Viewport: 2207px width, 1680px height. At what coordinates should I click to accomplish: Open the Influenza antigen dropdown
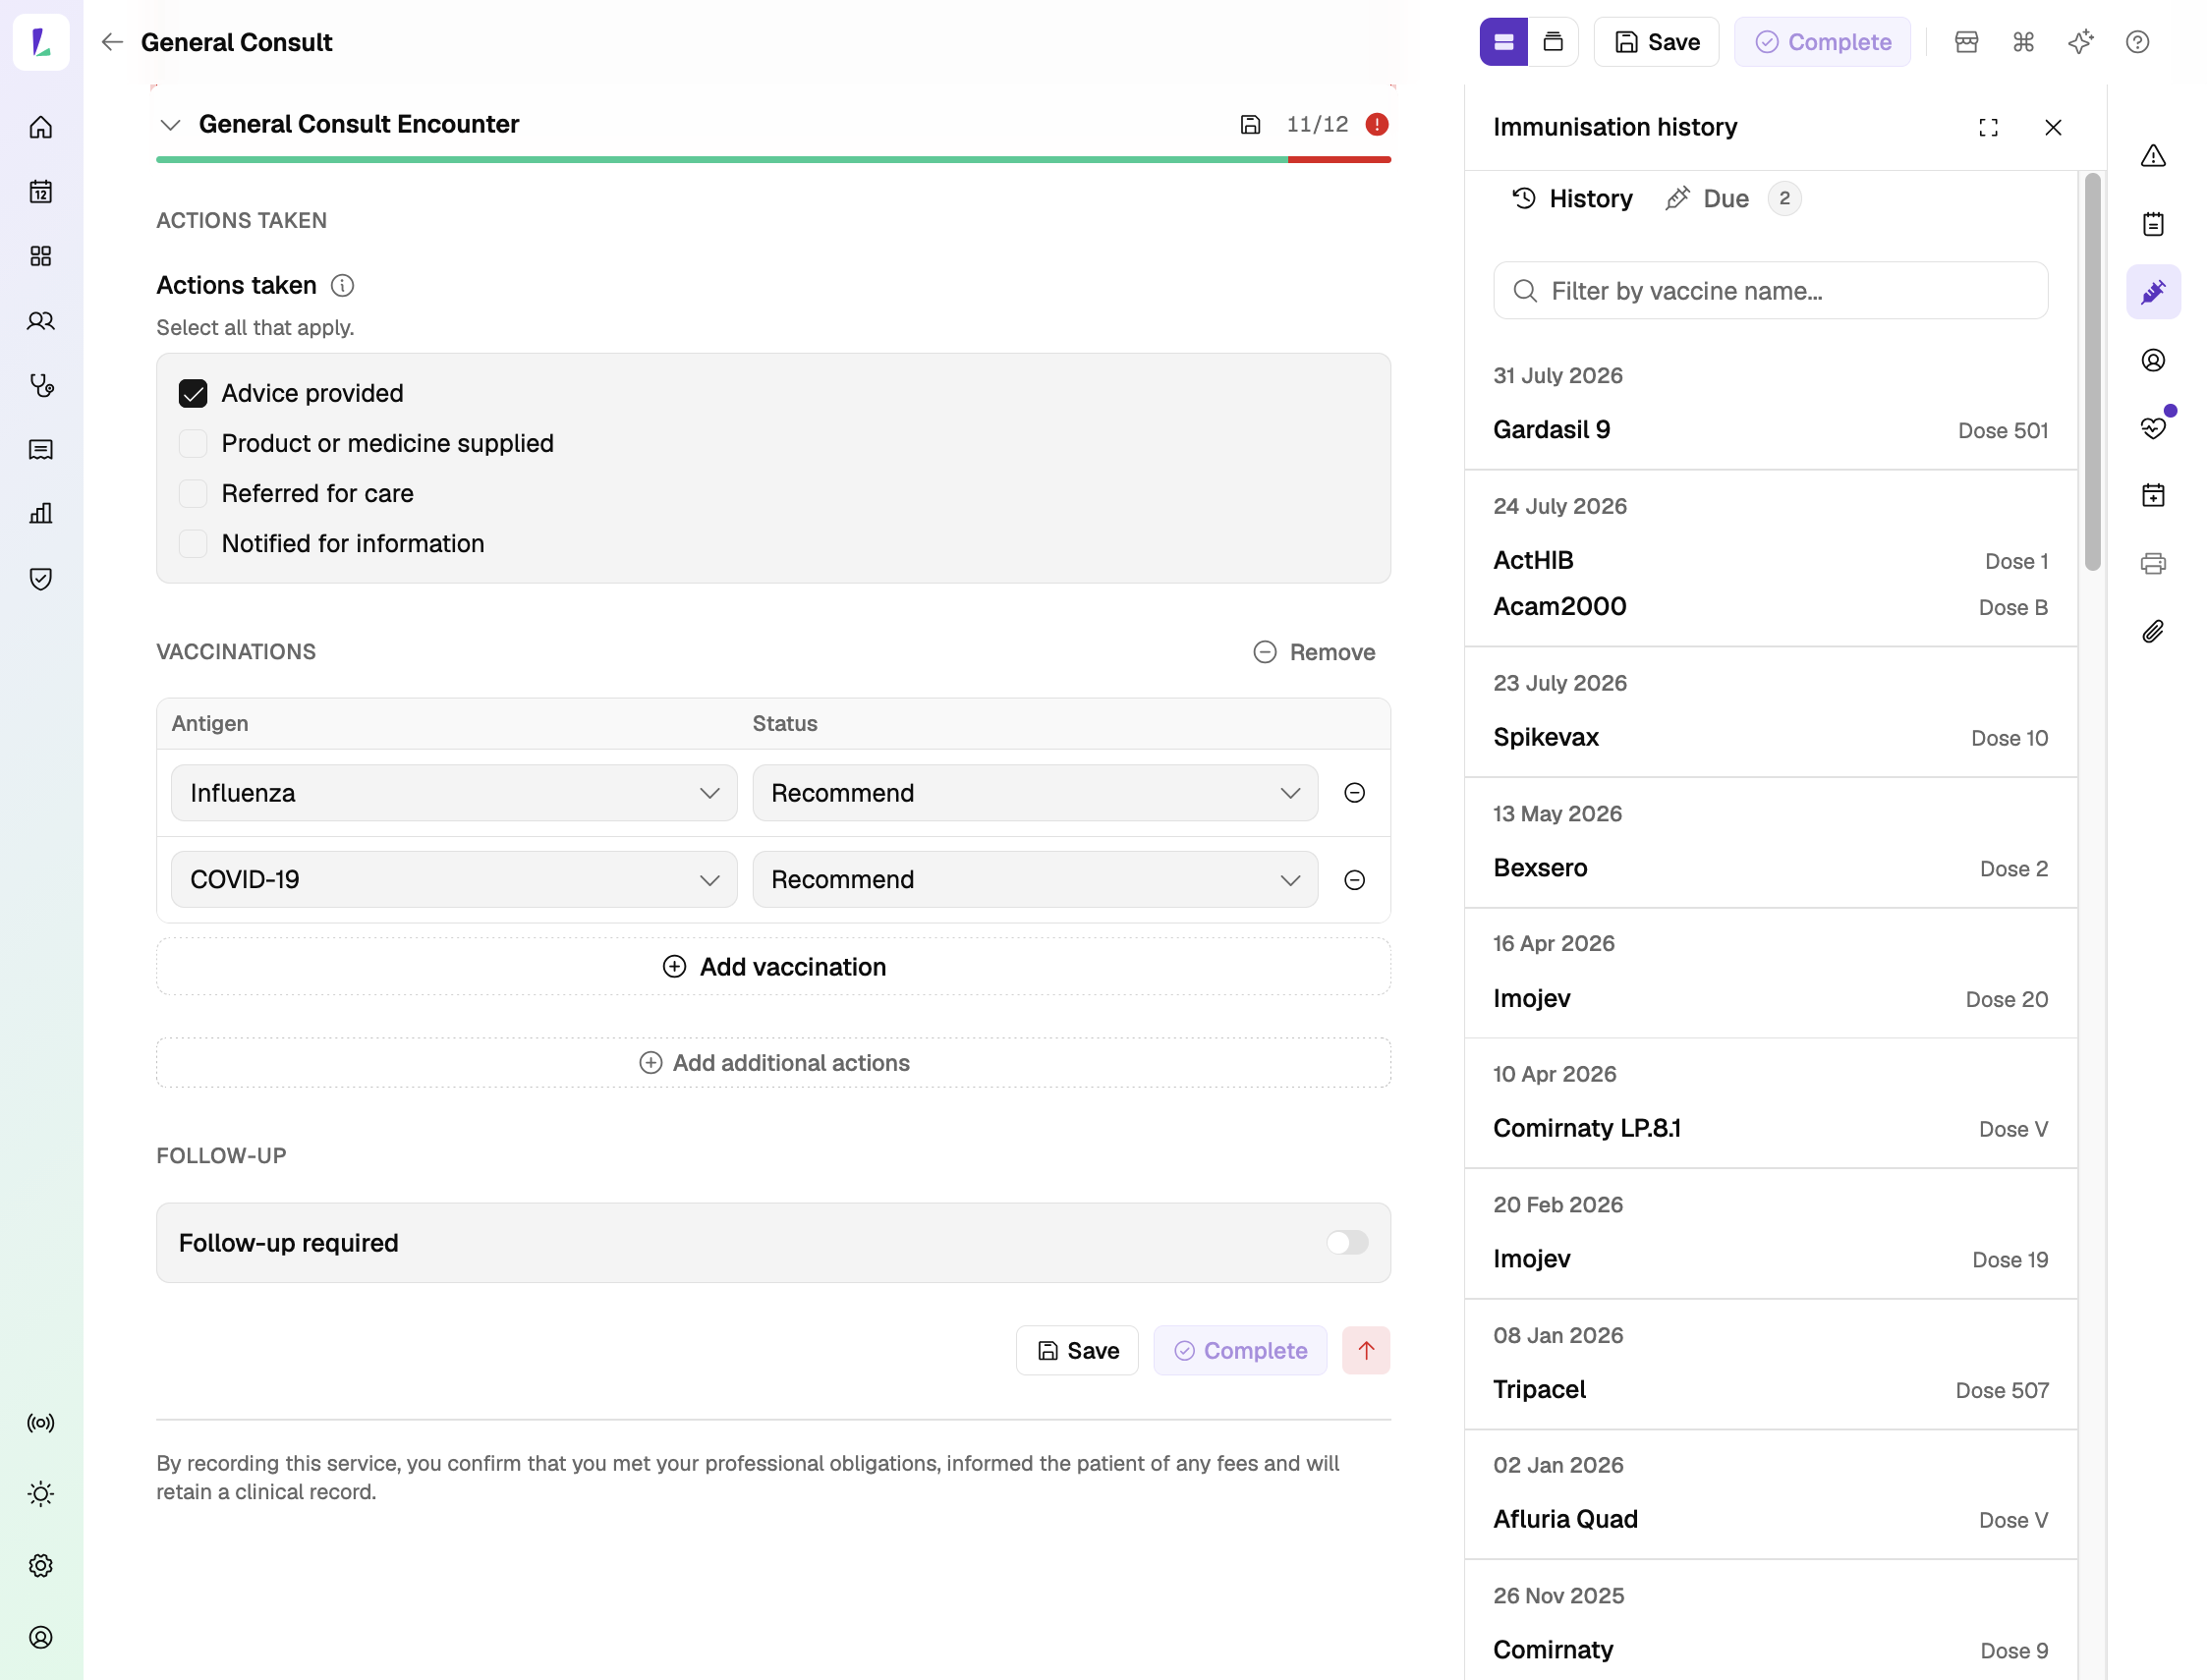tap(454, 793)
